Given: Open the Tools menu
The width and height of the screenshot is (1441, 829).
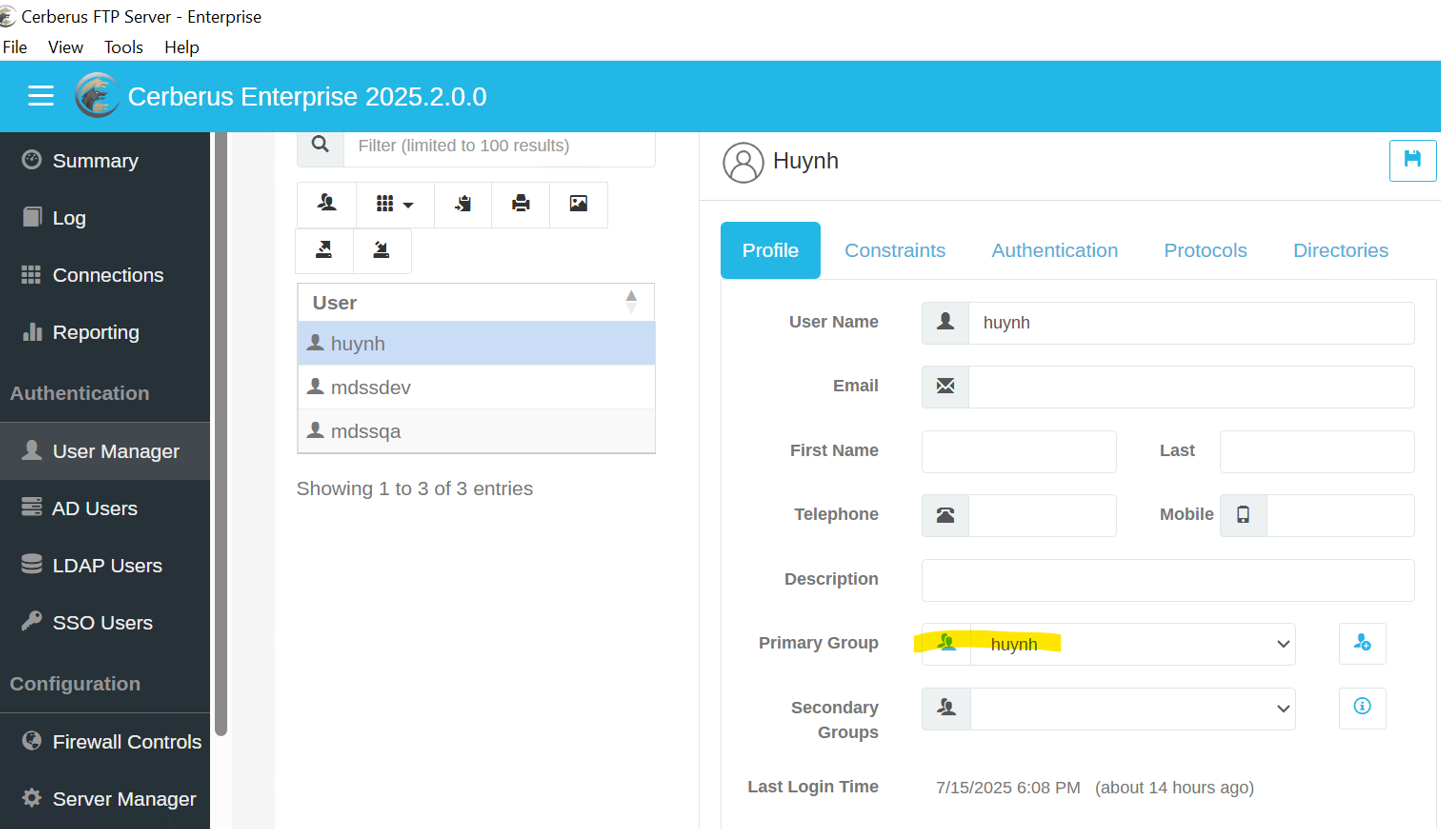Looking at the screenshot, I should [124, 47].
